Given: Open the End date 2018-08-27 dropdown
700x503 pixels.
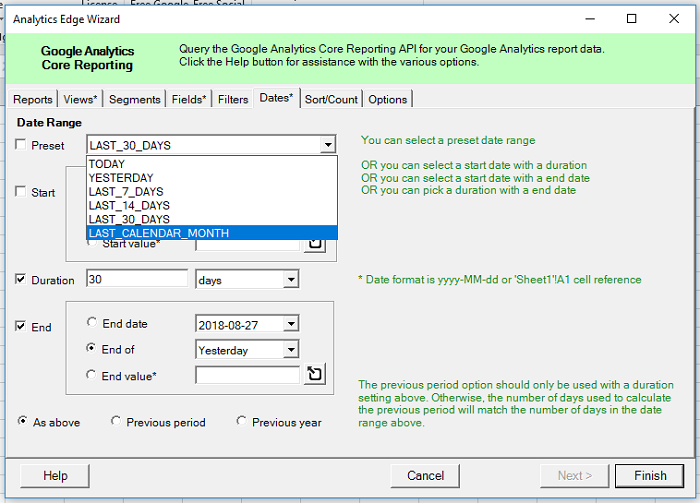Looking at the screenshot, I should (291, 324).
